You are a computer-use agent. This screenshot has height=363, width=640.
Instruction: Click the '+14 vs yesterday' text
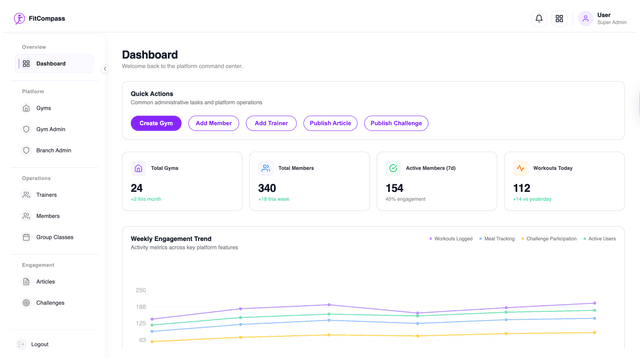coord(532,199)
